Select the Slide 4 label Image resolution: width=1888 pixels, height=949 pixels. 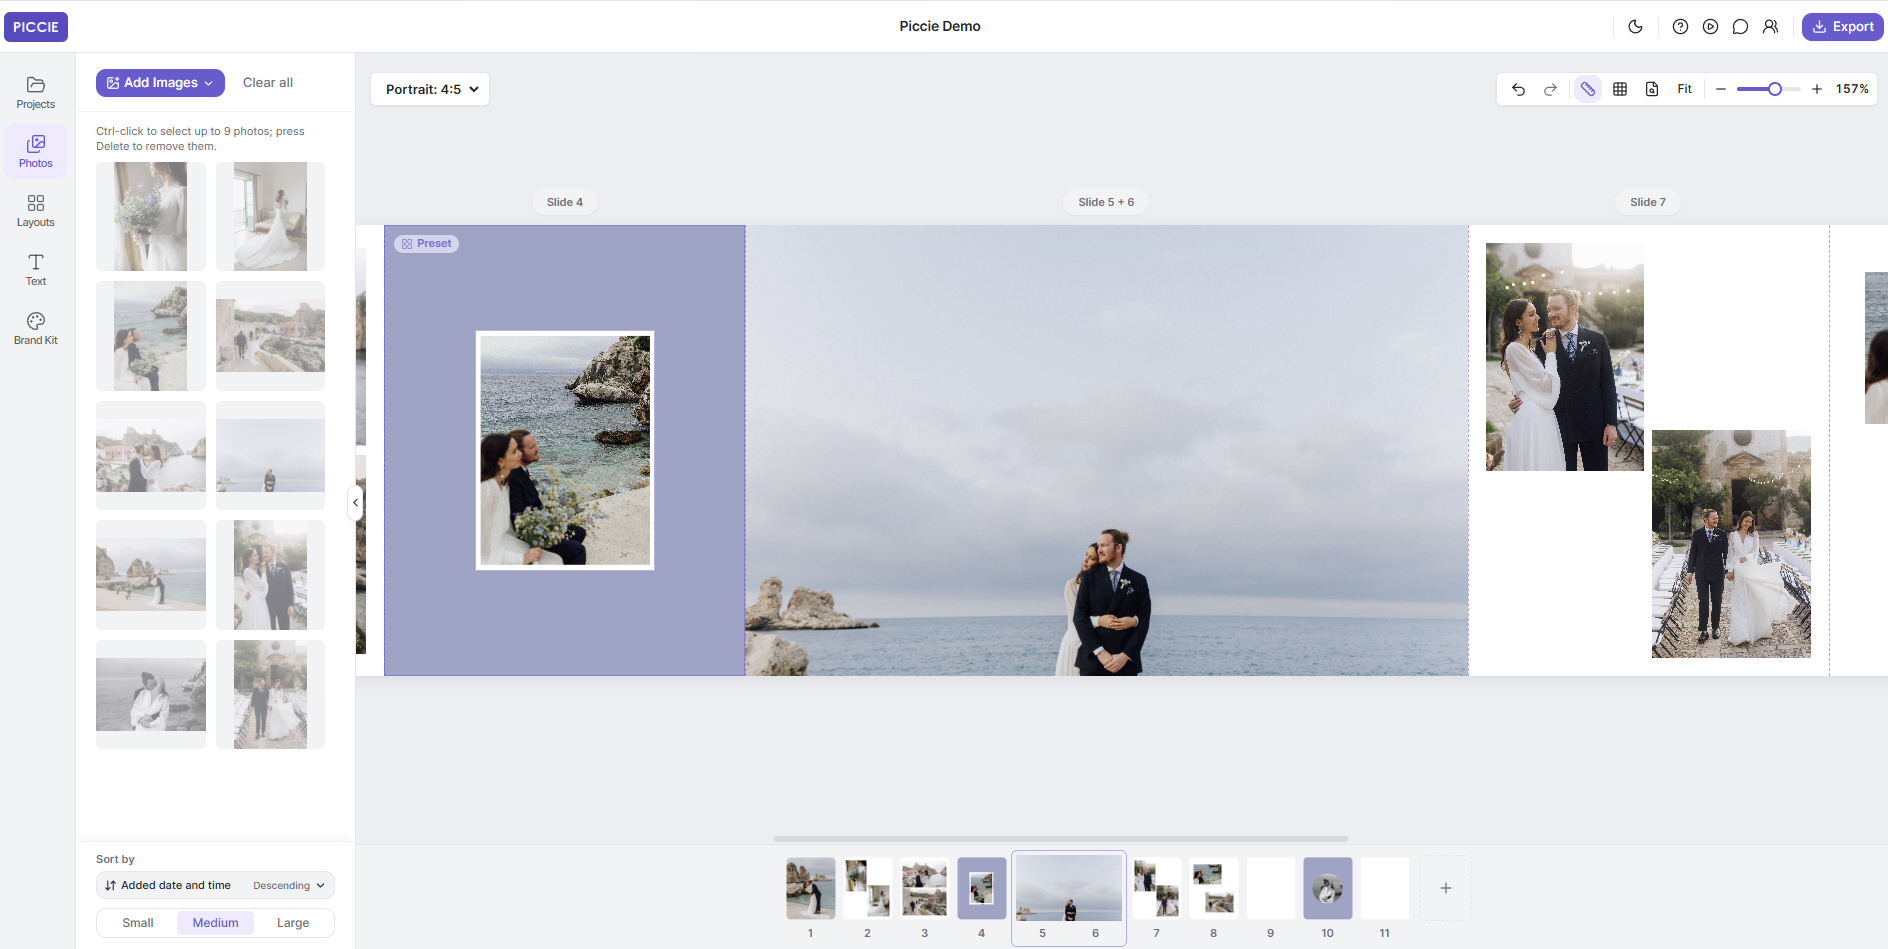point(565,202)
